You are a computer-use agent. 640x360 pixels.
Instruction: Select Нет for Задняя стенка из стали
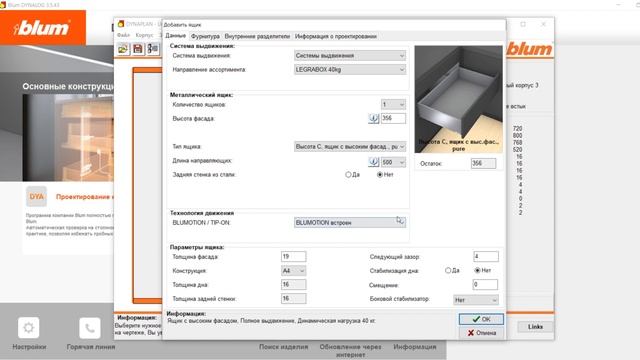380,175
